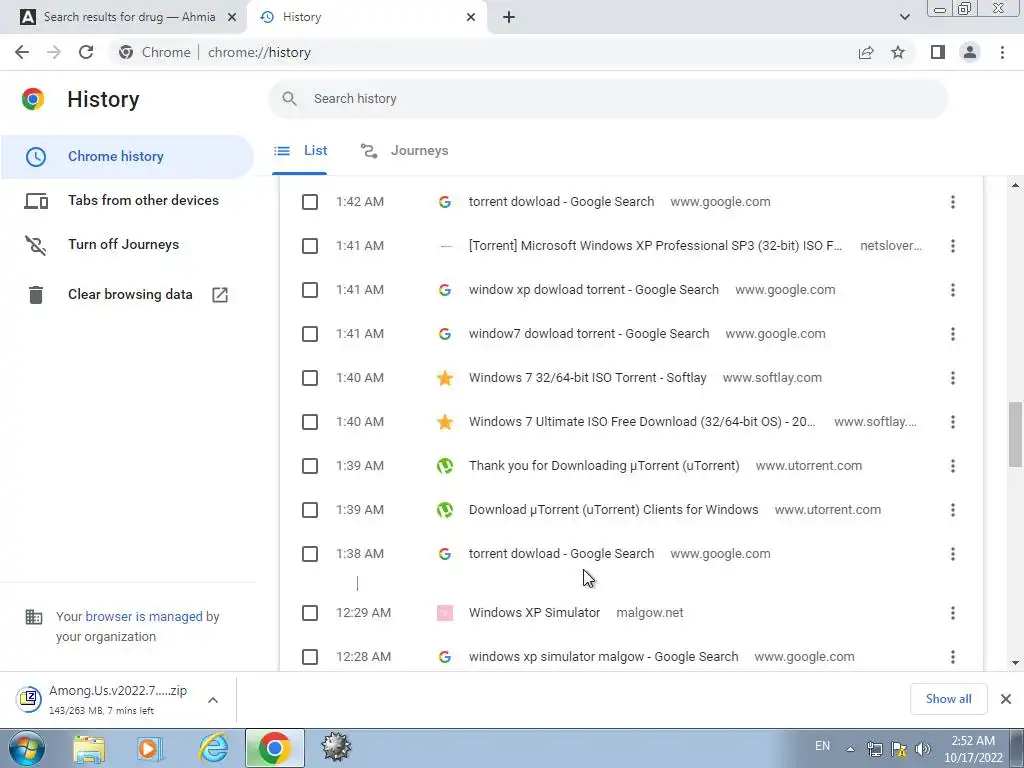
Task: Check the window xp dowload torrent entry
Action: [310, 290]
